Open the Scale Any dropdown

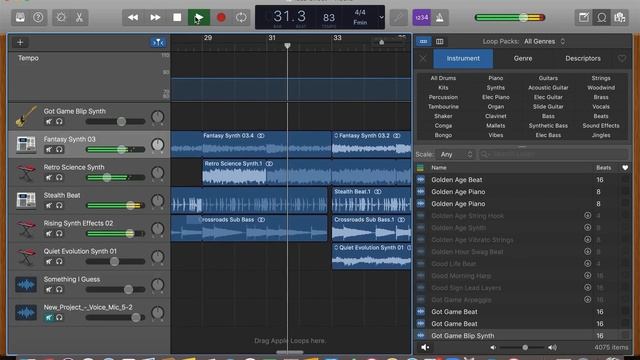456,154
